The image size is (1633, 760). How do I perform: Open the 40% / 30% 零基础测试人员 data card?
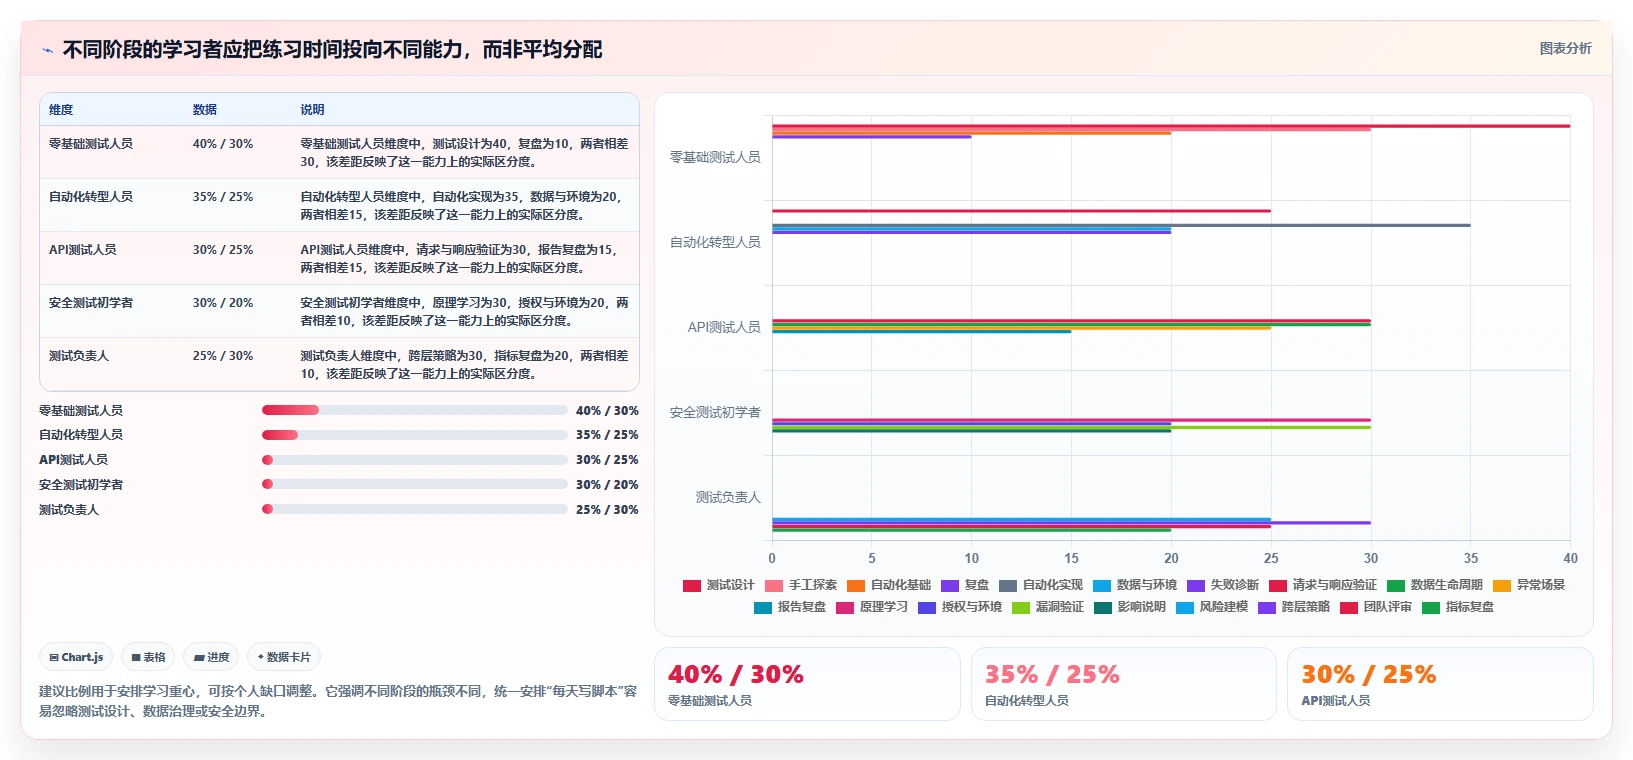[x=807, y=684]
